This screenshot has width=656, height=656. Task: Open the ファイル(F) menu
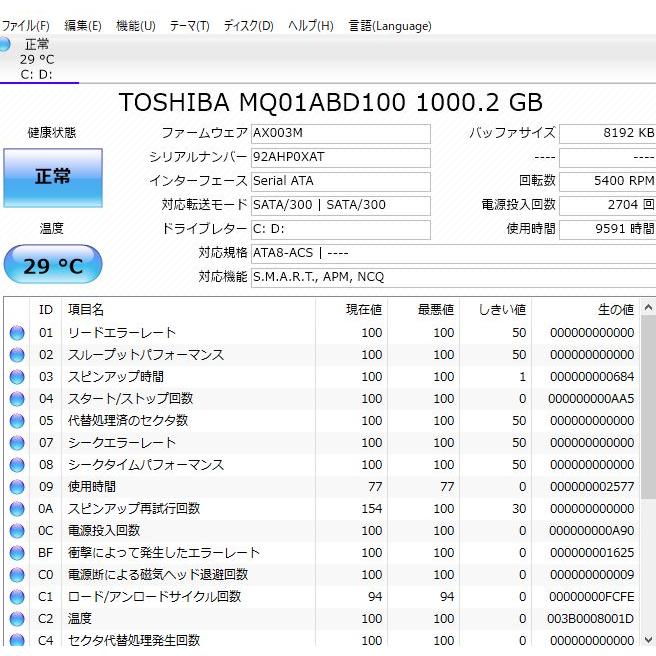pos(25,26)
